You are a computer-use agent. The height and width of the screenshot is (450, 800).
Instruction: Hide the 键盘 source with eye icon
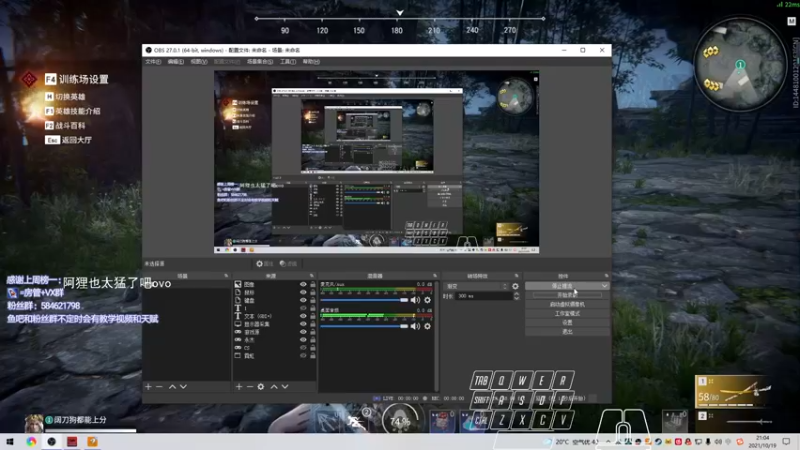click(303, 301)
